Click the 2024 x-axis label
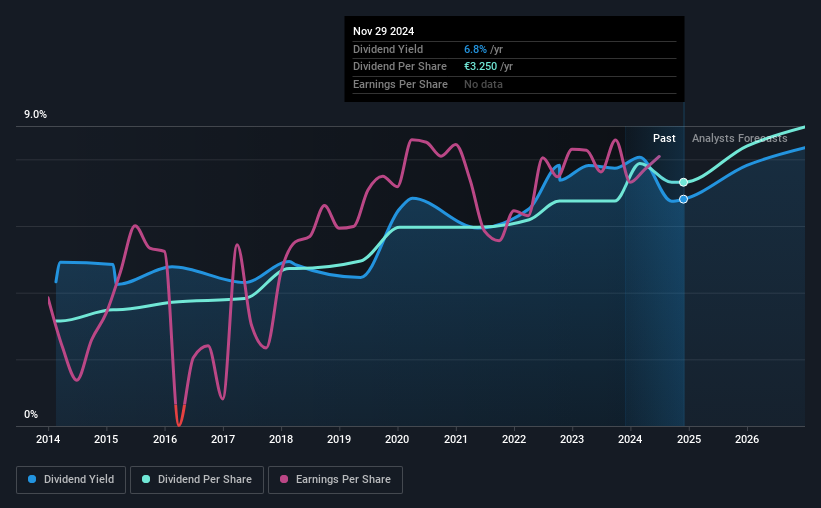 click(630, 439)
